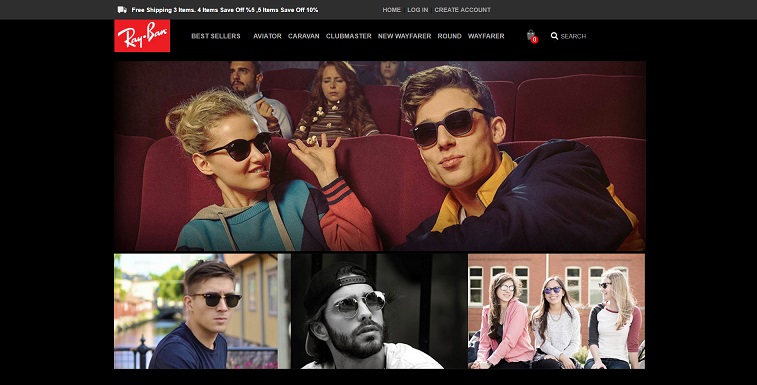Open the Clubmaster category
Image resolution: width=757 pixels, height=385 pixels.
pos(349,36)
